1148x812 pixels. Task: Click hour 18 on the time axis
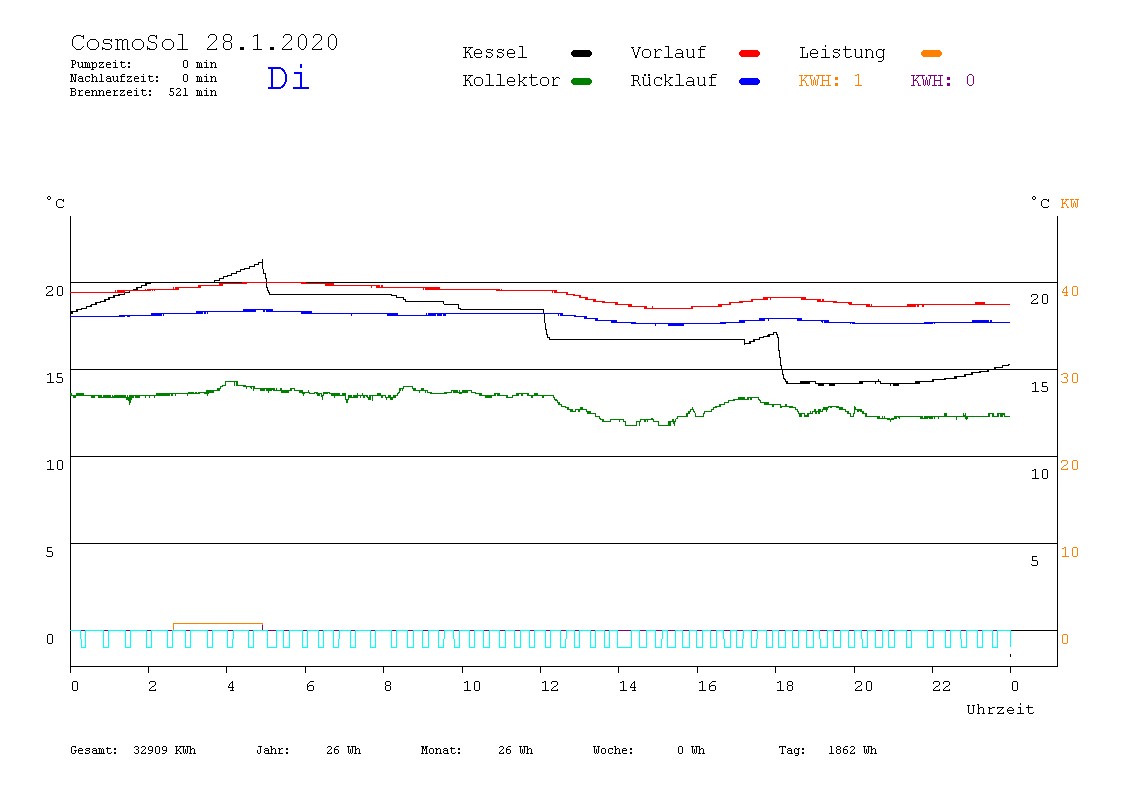coord(784,687)
